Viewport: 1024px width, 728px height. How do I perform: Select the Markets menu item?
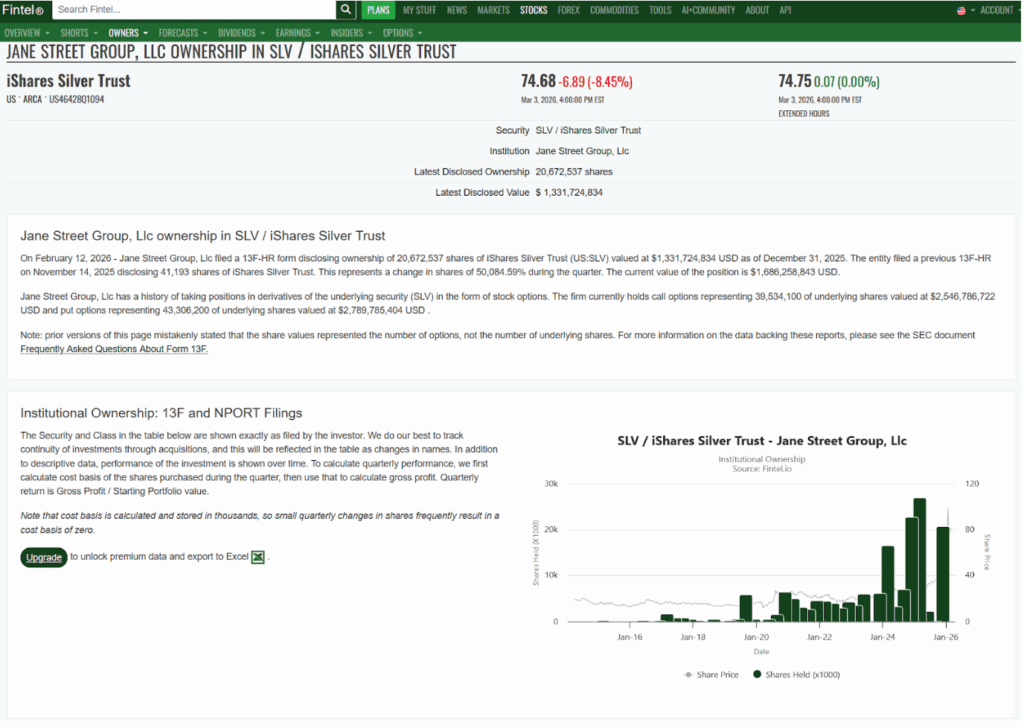[493, 10]
